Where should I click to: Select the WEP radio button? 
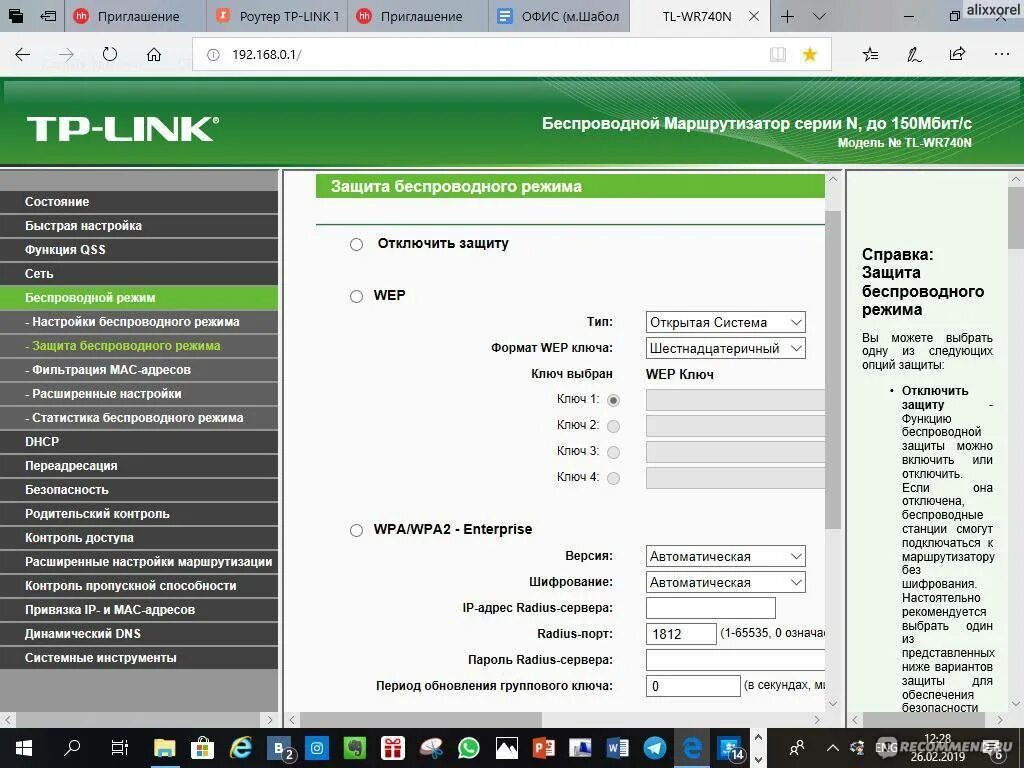click(x=357, y=296)
